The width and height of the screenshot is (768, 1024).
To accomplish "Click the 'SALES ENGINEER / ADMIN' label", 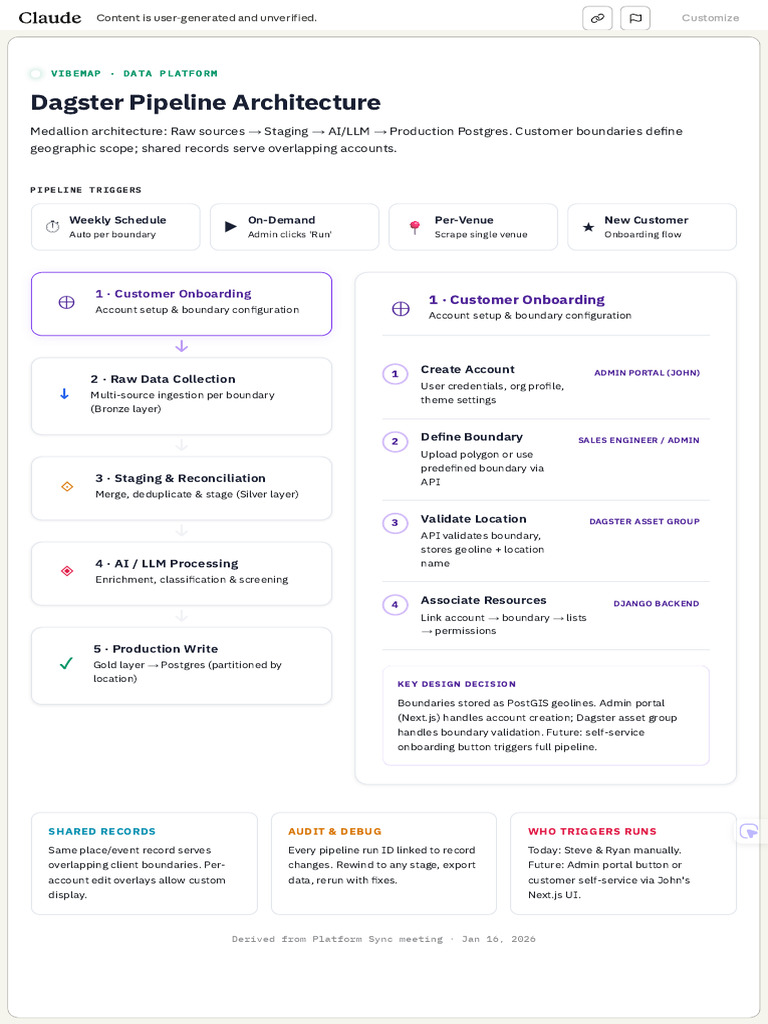I will point(639,440).
